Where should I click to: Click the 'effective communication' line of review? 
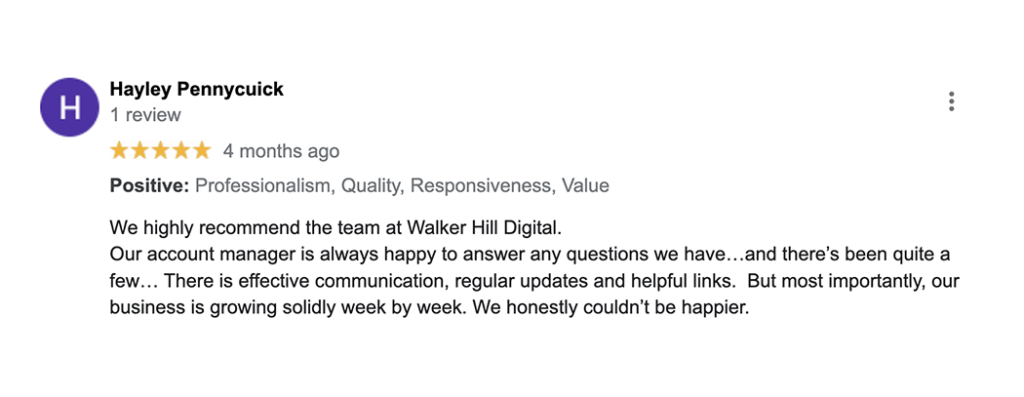pyautogui.click(x=534, y=281)
